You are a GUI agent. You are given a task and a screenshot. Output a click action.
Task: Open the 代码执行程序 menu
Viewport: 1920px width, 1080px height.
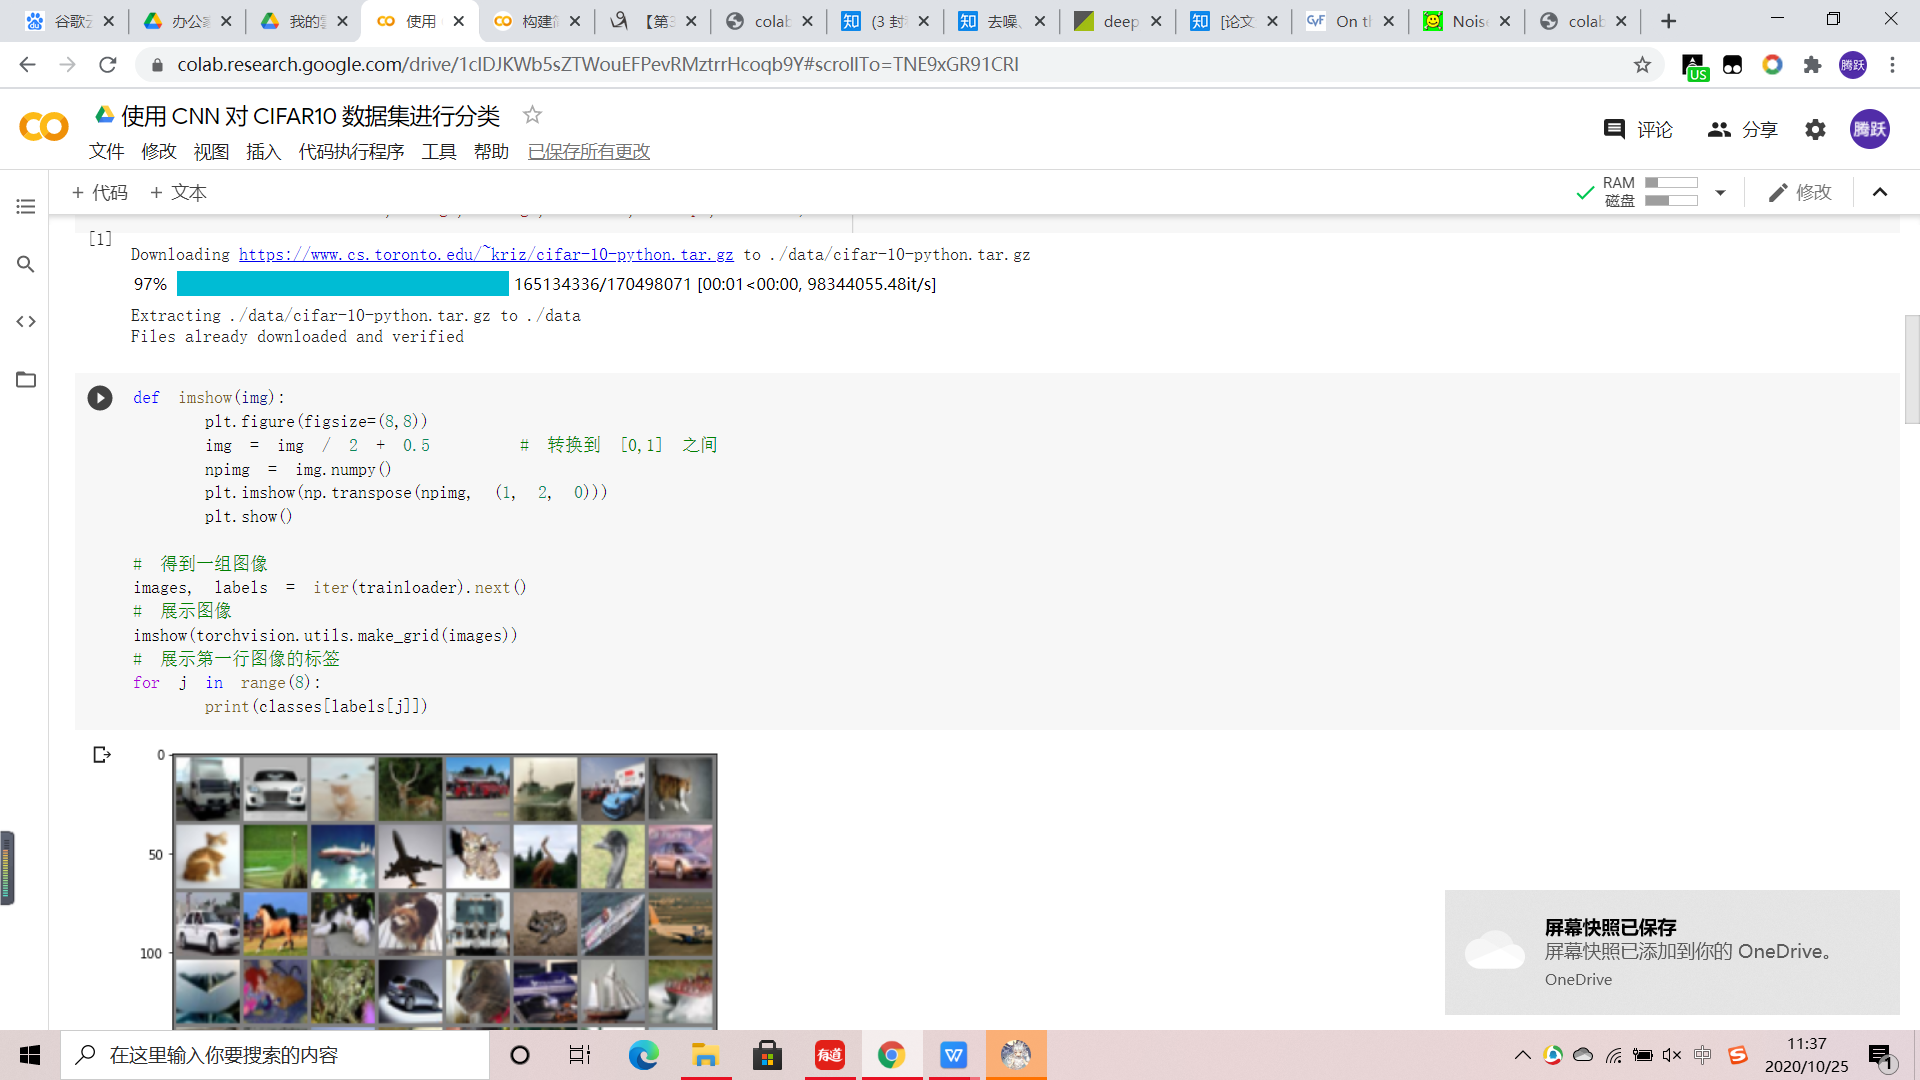(x=351, y=152)
